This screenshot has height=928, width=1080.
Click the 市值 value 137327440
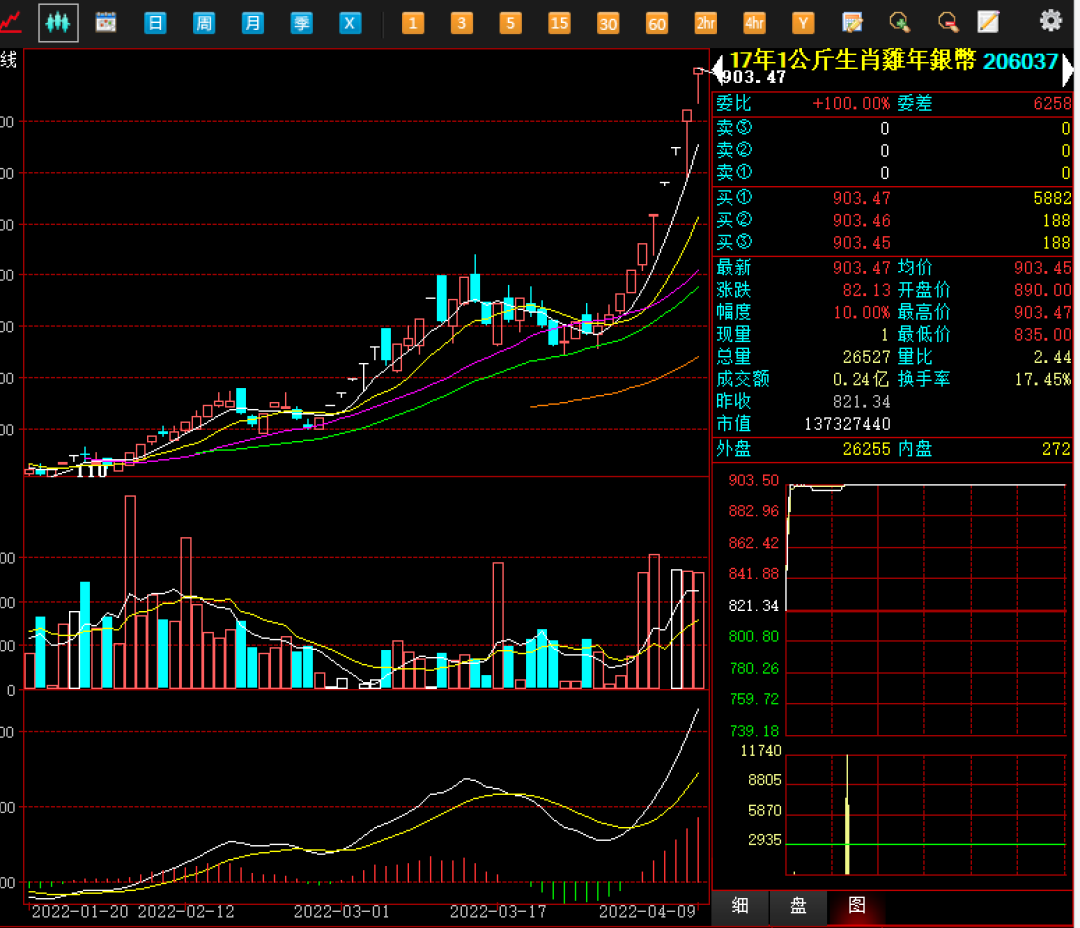tap(847, 424)
